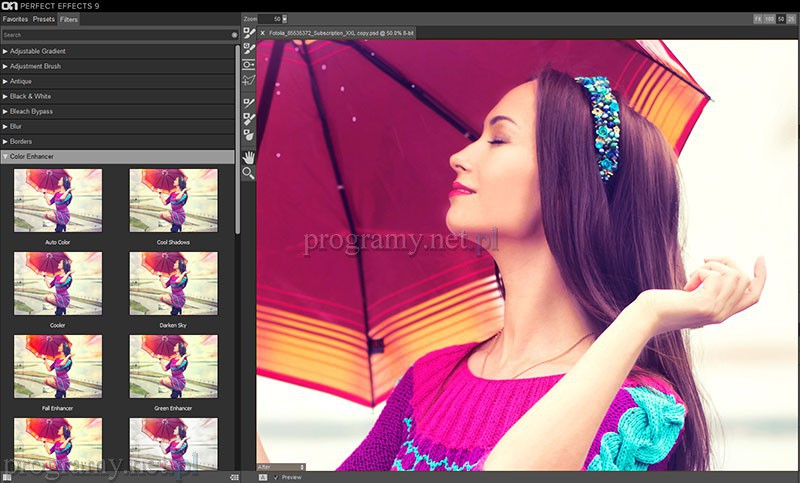Set zoom to 100 percent
This screenshot has width=800, height=483.
point(769,19)
